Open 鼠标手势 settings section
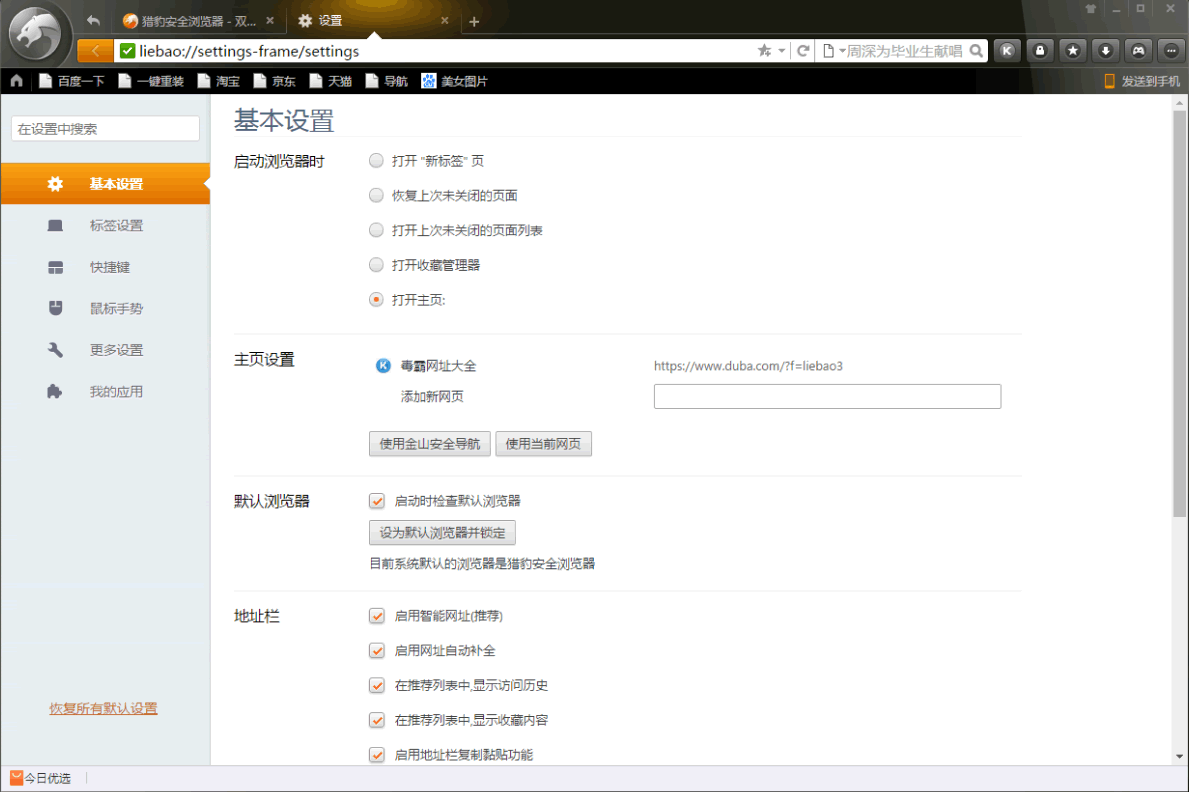This screenshot has height=792, width=1189. [x=116, y=309]
